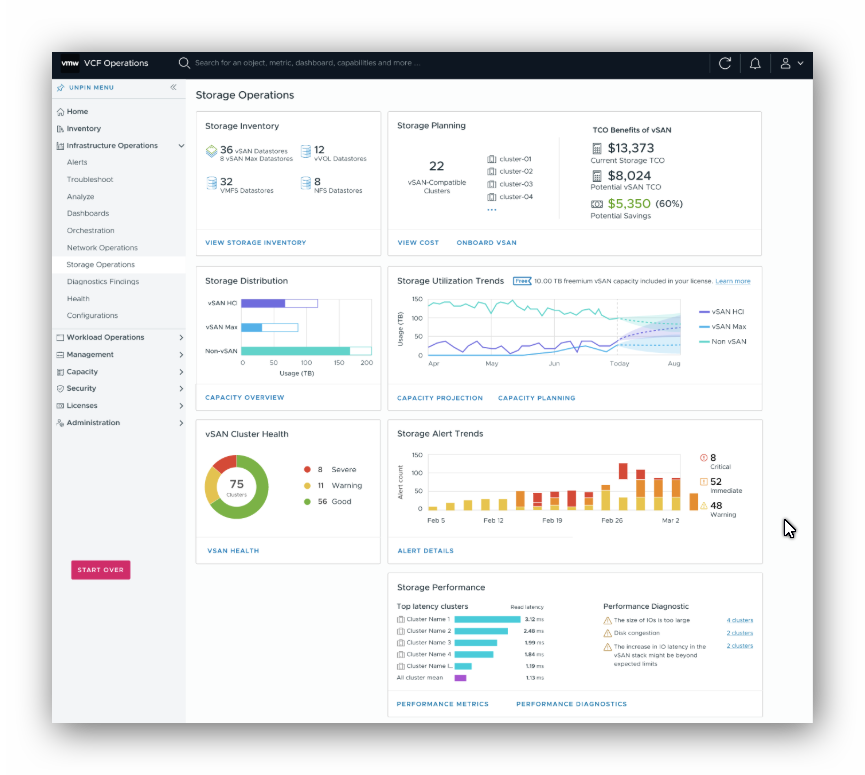Open the user account menu
Viewport: 865px width, 775px height.
coord(791,63)
